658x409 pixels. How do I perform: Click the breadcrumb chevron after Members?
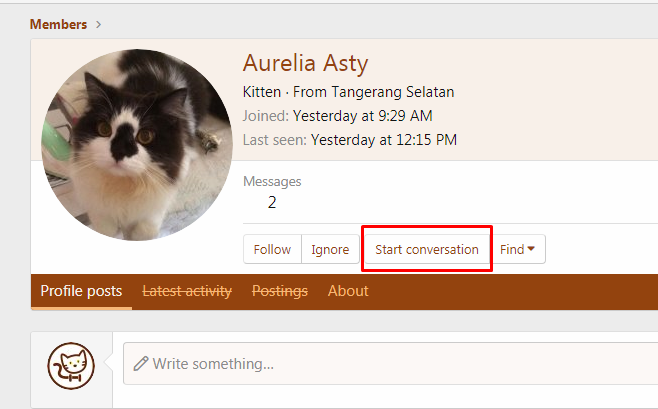98,24
